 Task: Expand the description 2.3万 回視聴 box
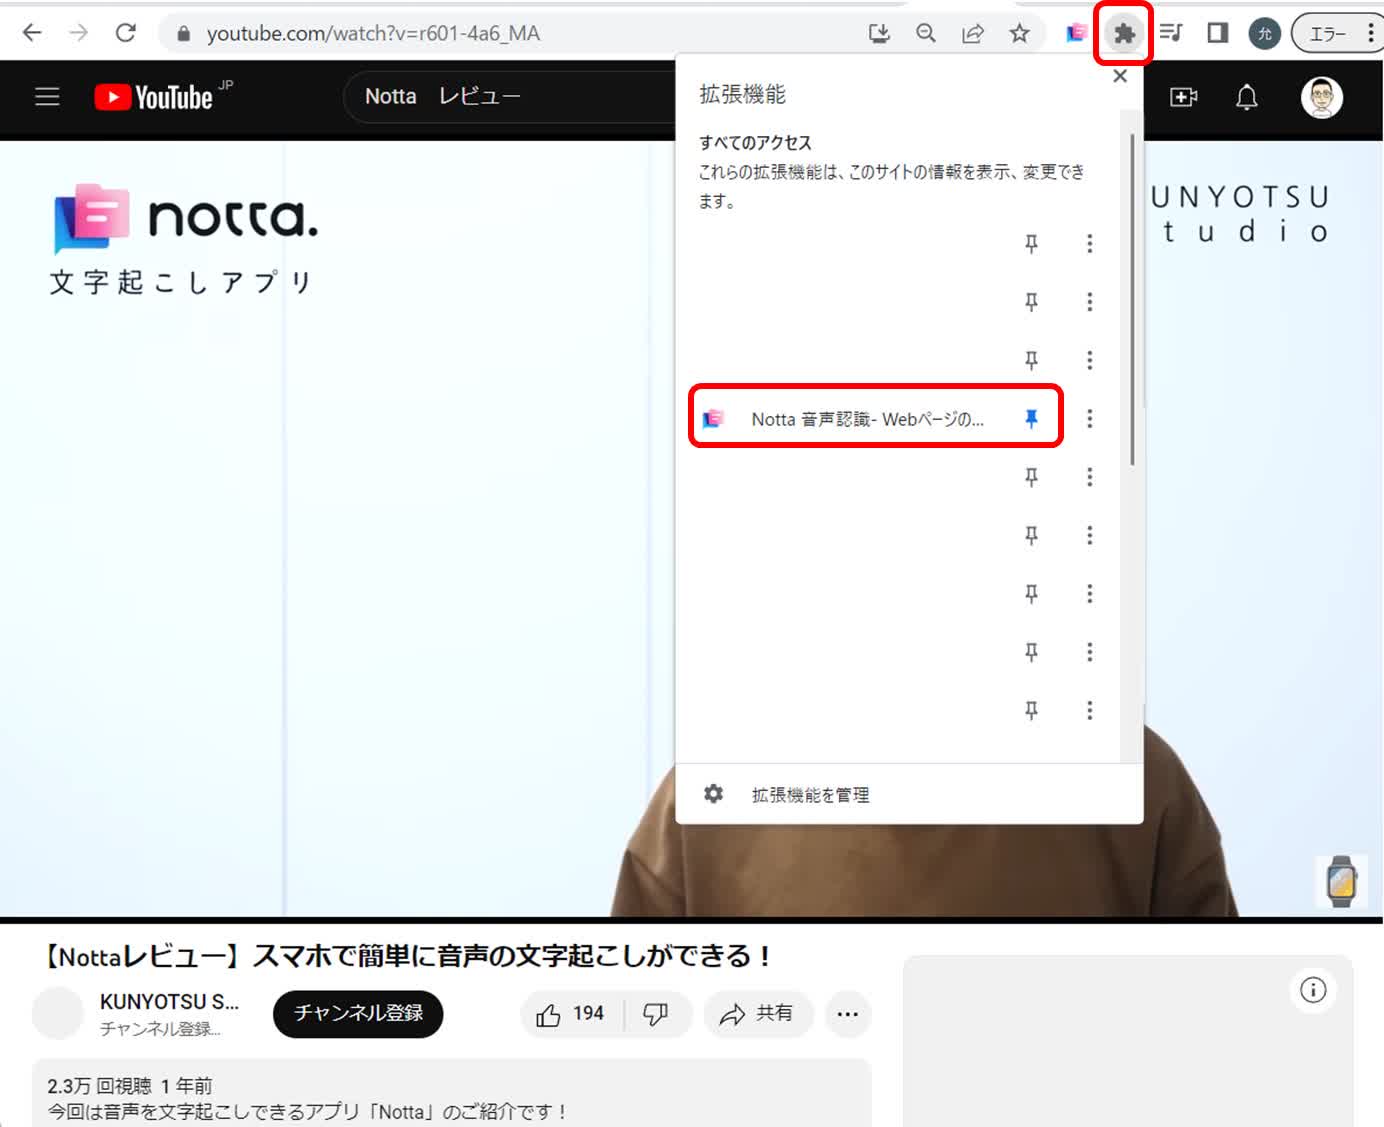coord(452,1094)
